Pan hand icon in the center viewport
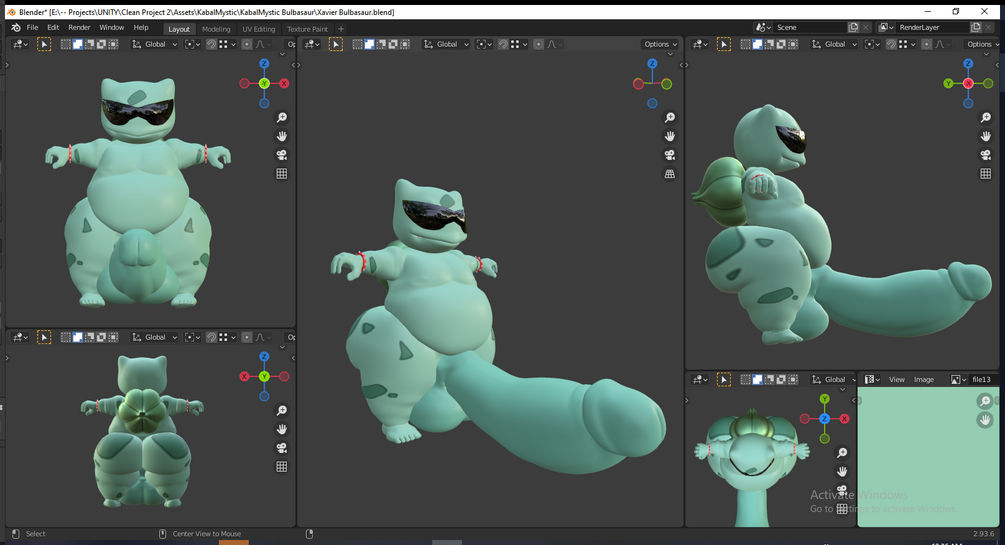The image size is (1005, 545). (670, 136)
